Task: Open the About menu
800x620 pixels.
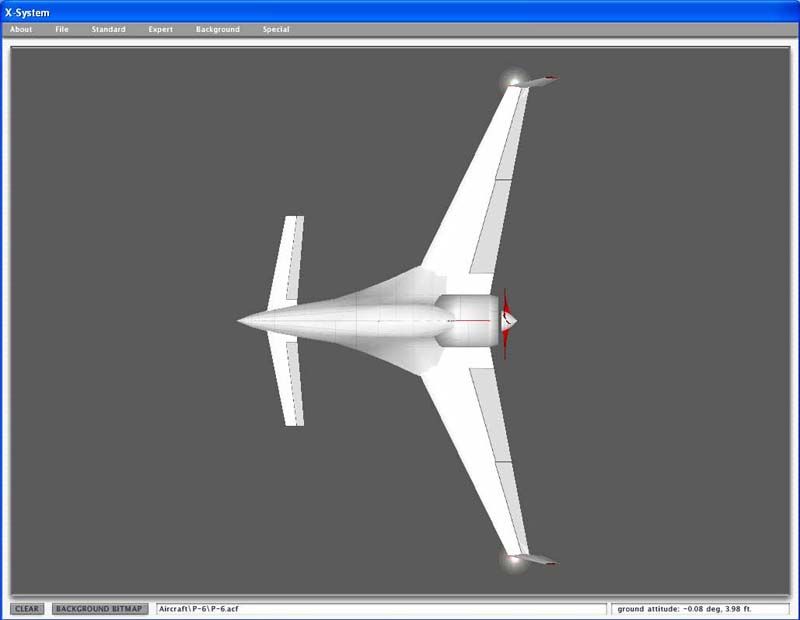Action: pos(21,29)
